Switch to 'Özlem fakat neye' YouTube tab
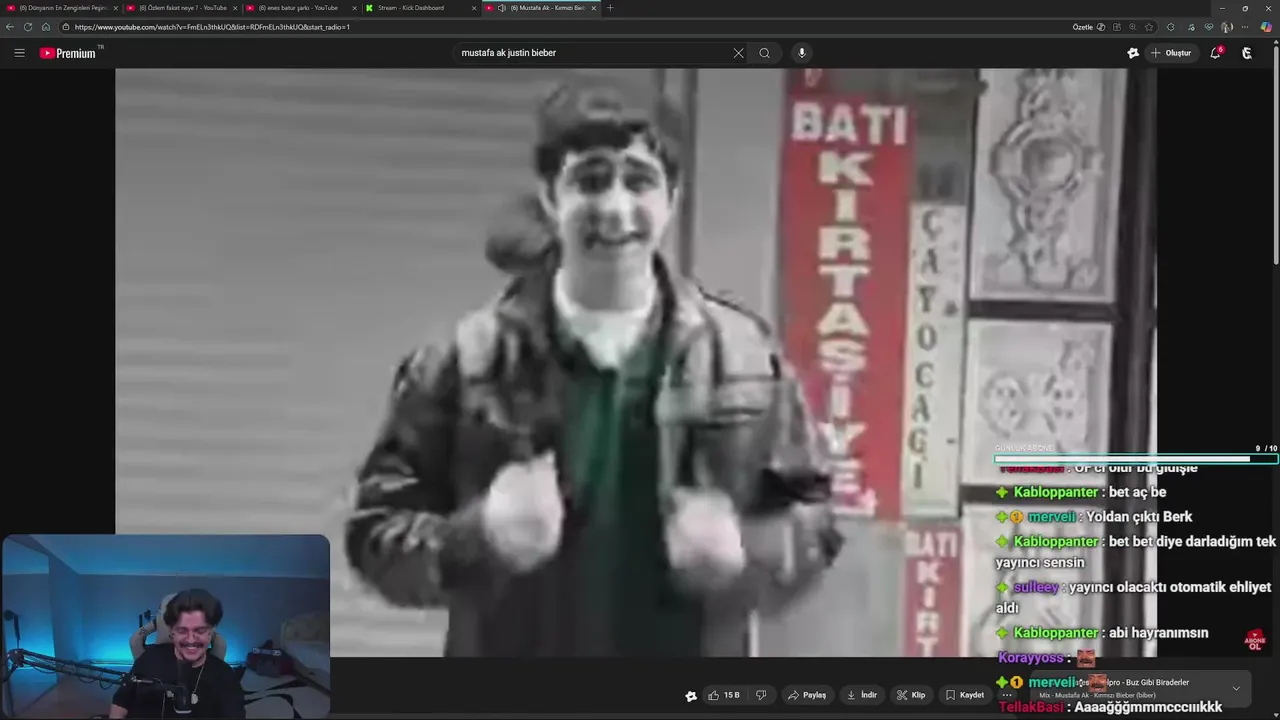Screen dimensions: 1280x720 [180, 8]
